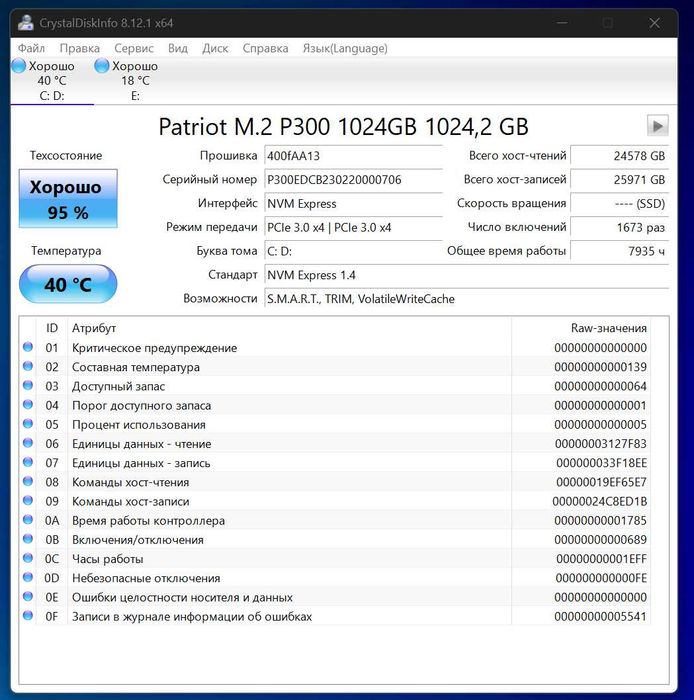Select row Единицы данных - чтение
Screen dimensions: 694x700
pos(335,443)
